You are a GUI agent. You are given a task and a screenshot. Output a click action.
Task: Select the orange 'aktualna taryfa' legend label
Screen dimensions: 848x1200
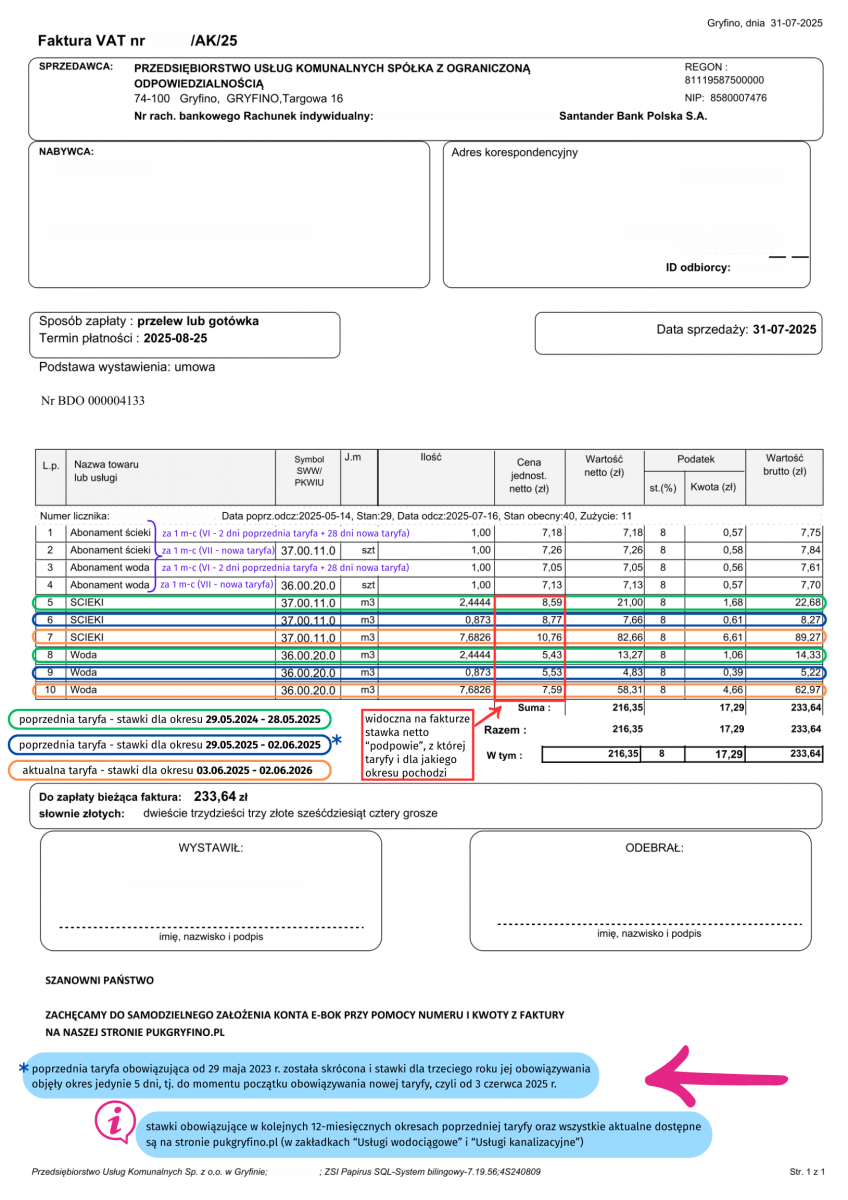pyautogui.click(x=170, y=771)
